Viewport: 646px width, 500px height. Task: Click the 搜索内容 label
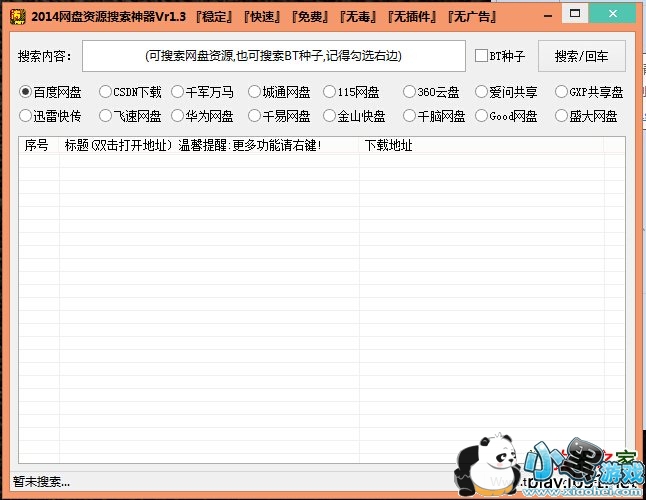click(x=44, y=56)
